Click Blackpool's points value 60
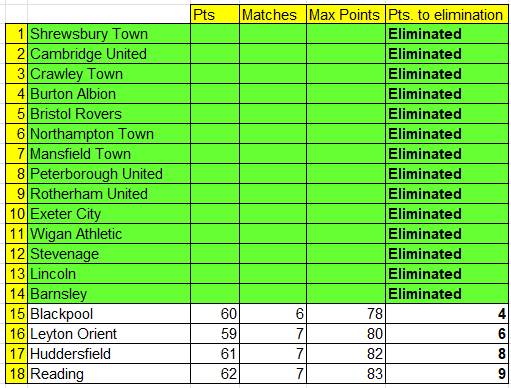This screenshot has height=388, width=511. (215, 314)
